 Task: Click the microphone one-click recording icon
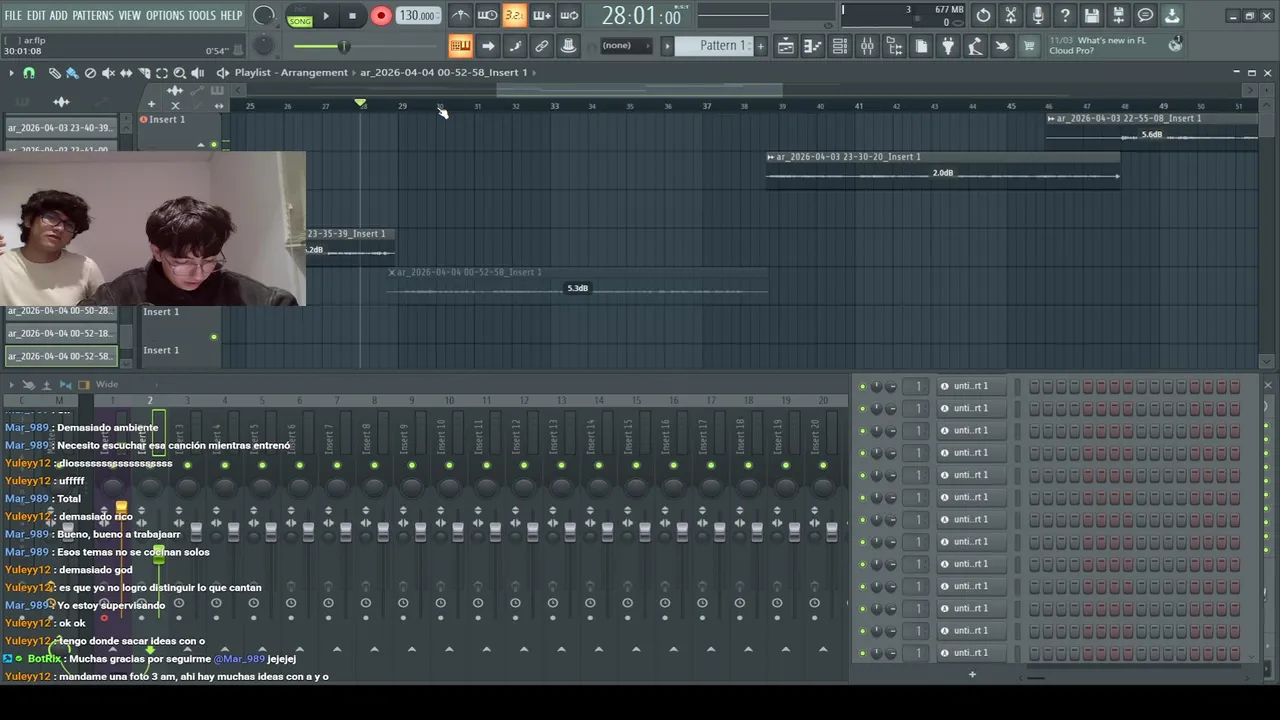[1038, 15]
